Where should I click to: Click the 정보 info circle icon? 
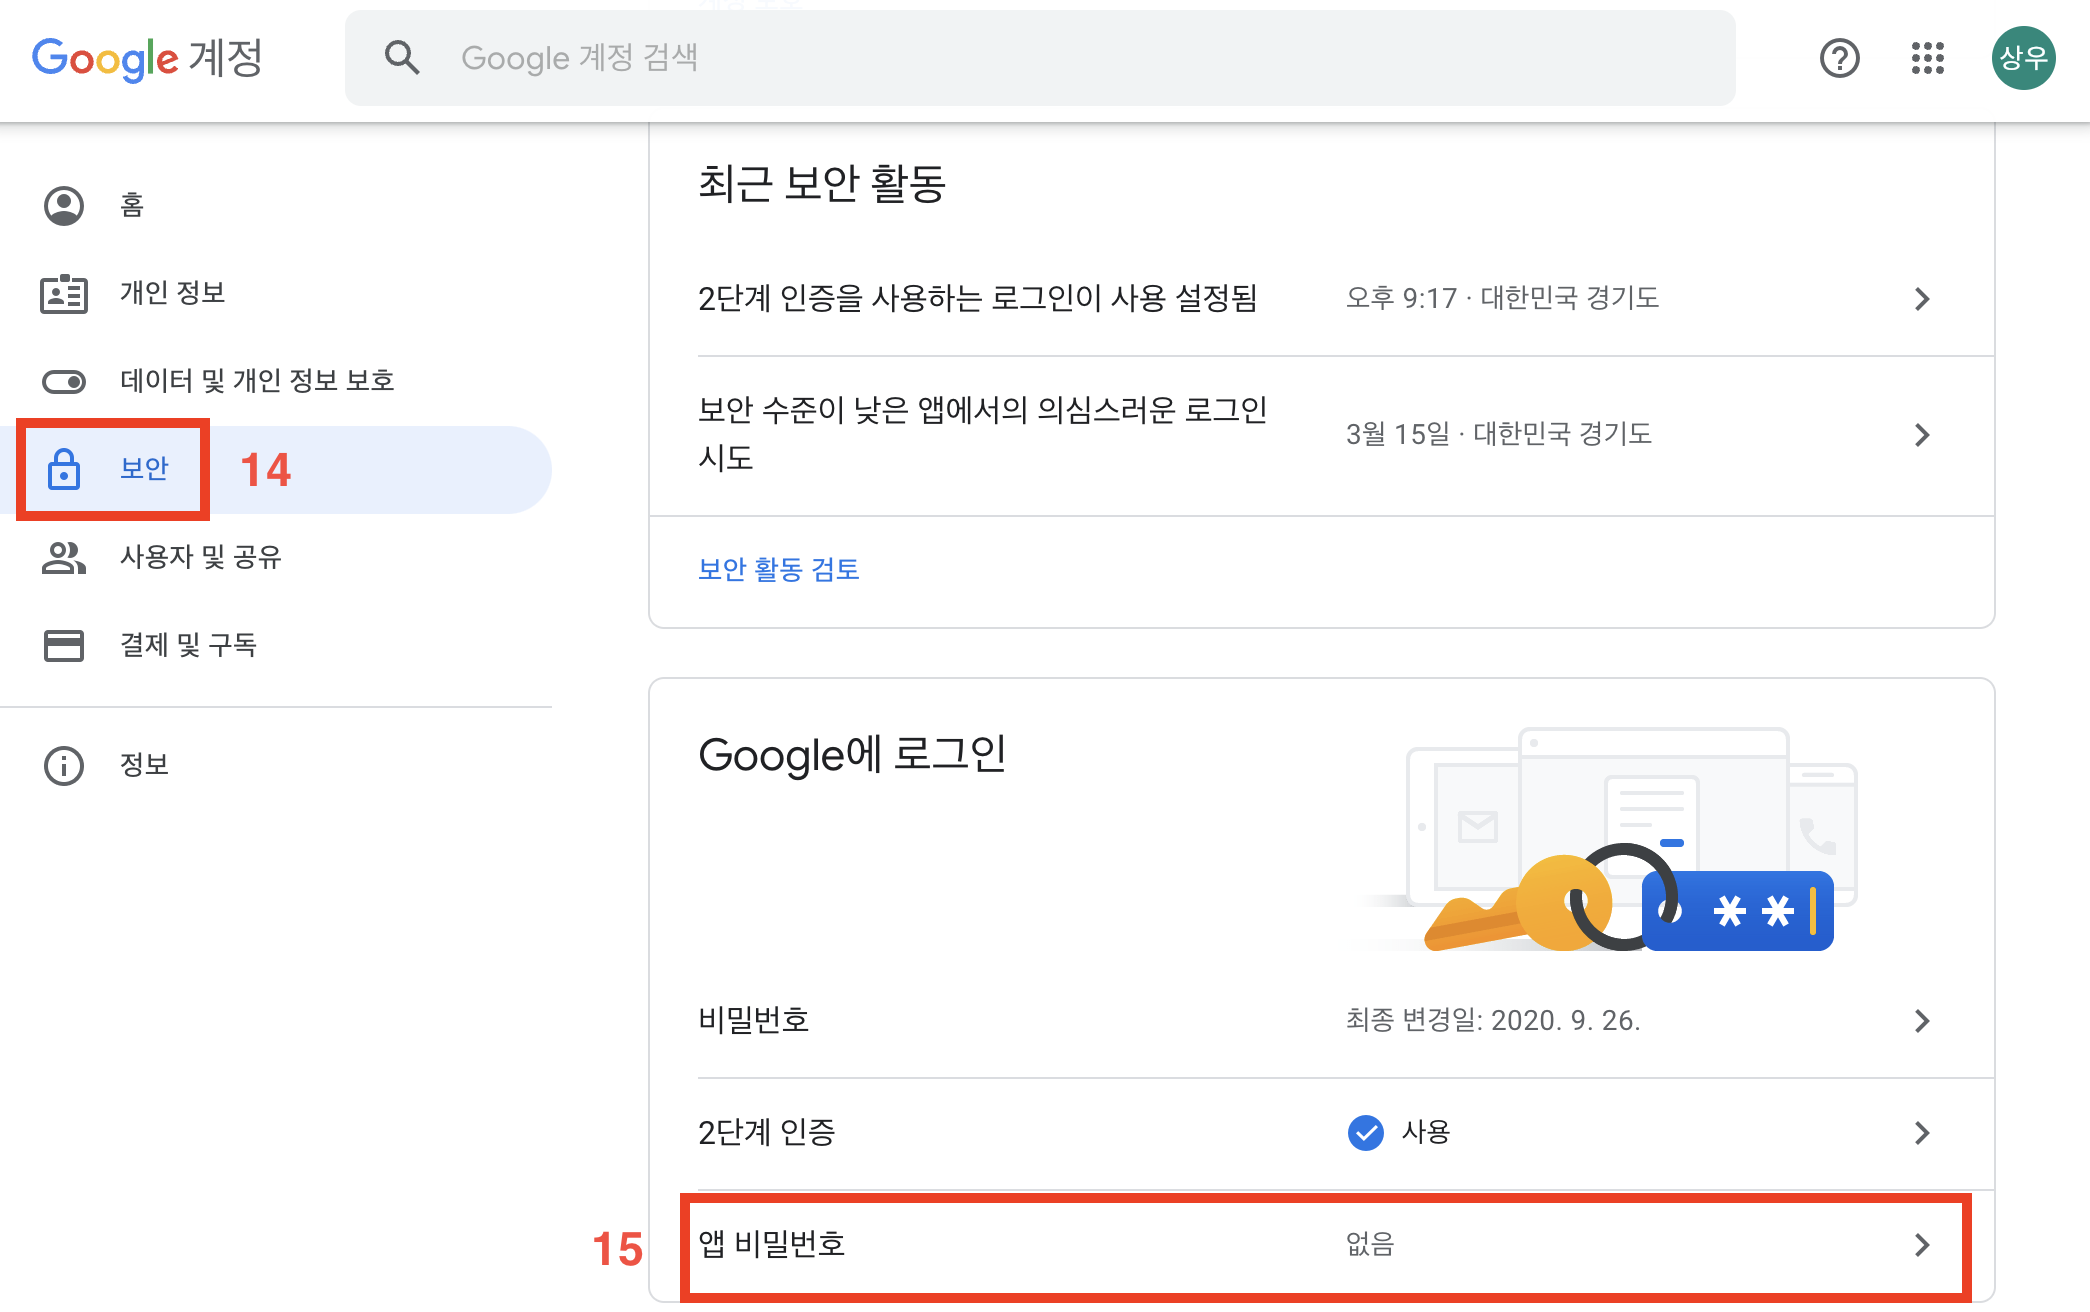[64, 766]
